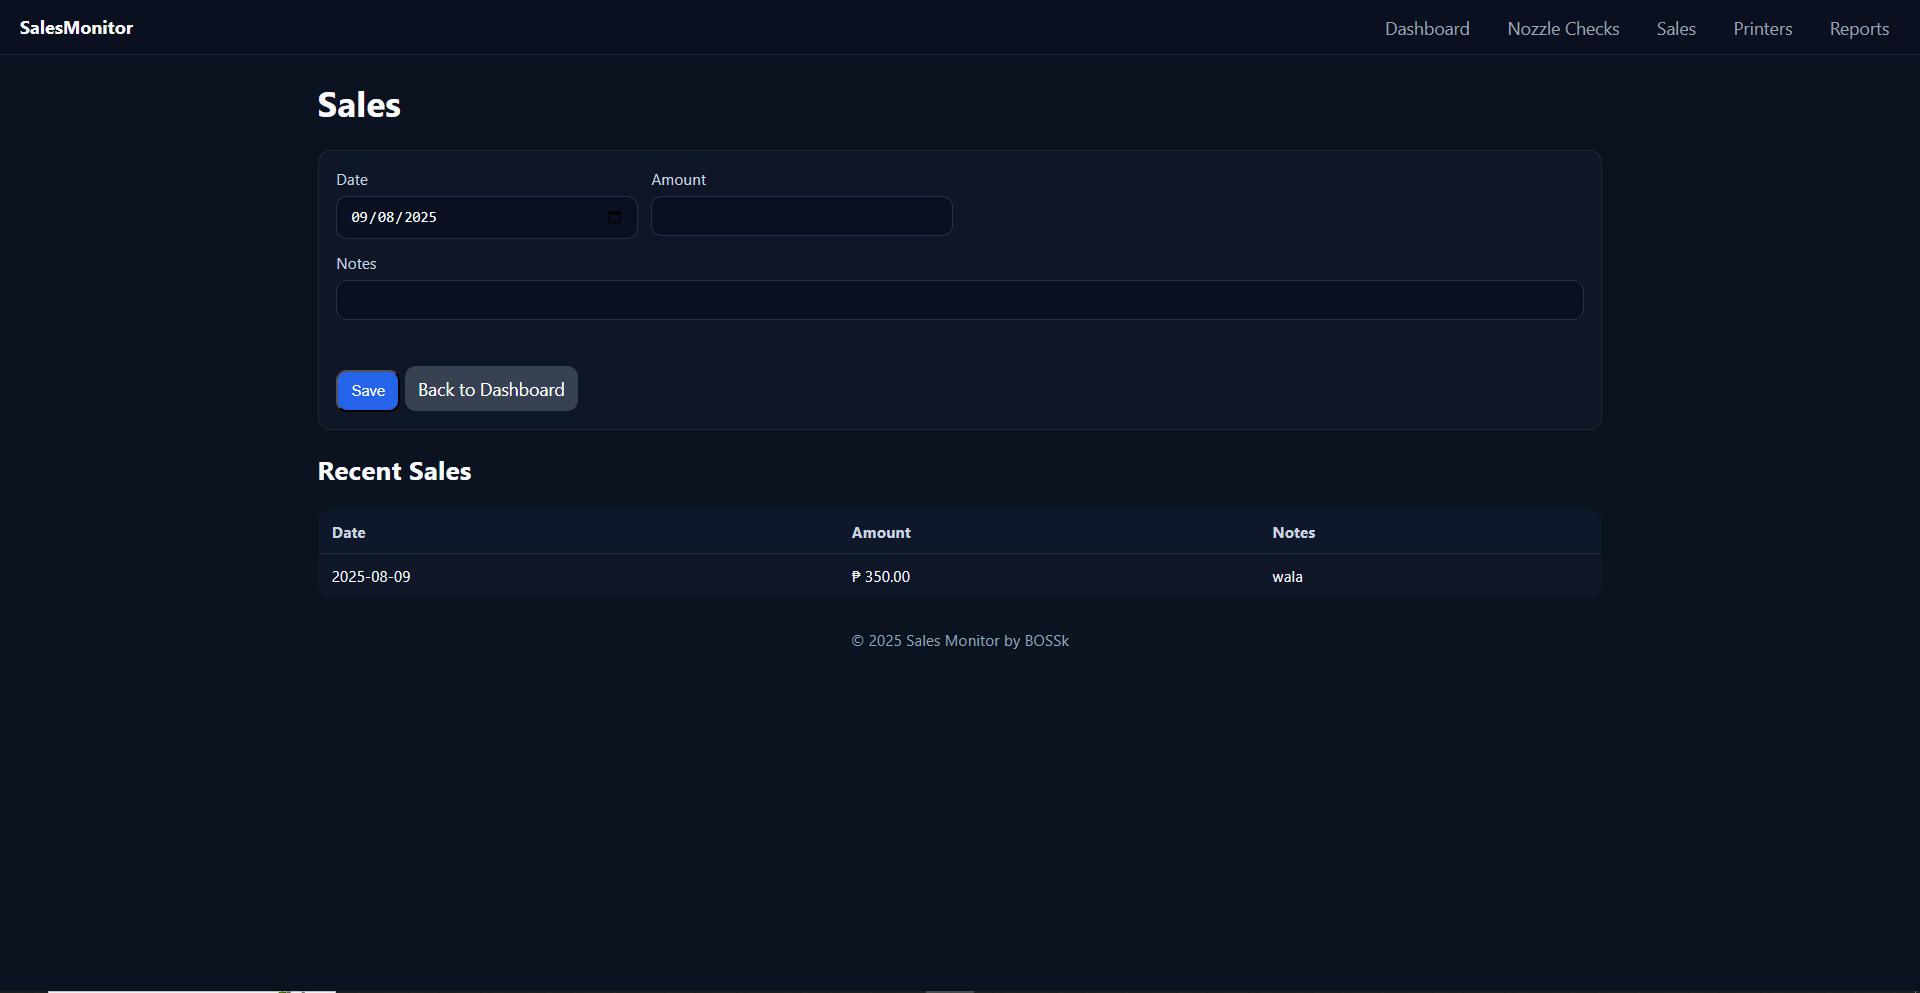Viewport: 1920px width, 993px height.
Task: Select the Dashboard navigation link
Action: (x=1427, y=28)
